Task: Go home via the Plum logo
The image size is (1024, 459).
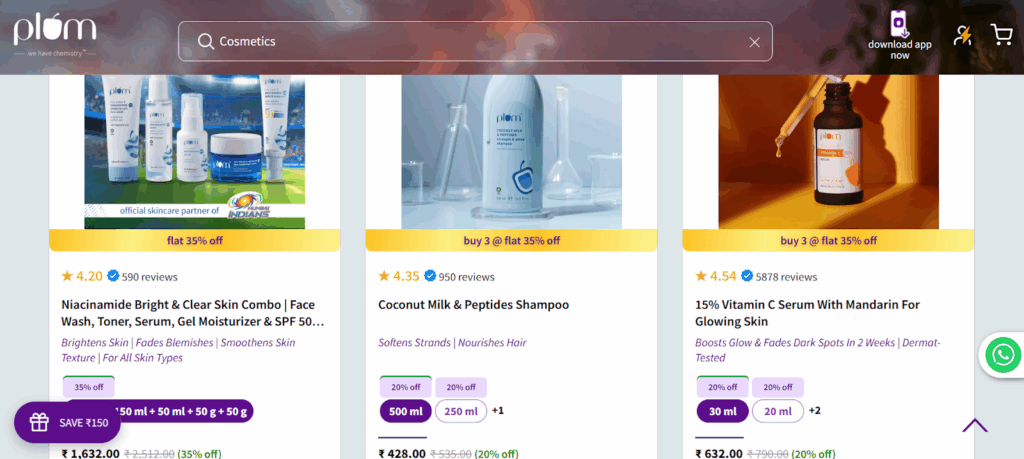Action: 55,35
